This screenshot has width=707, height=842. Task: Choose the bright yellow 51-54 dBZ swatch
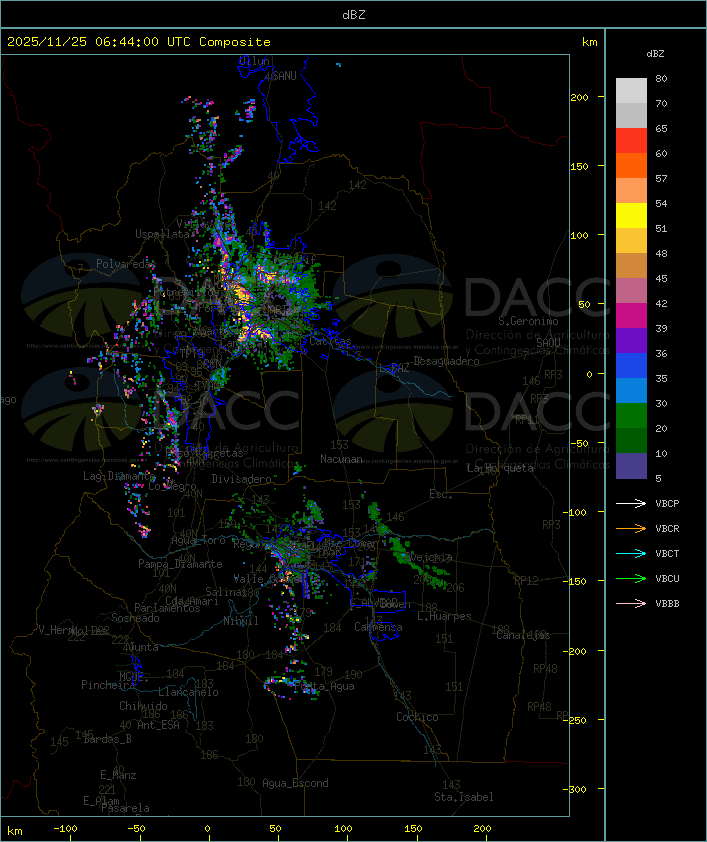[x=631, y=215]
